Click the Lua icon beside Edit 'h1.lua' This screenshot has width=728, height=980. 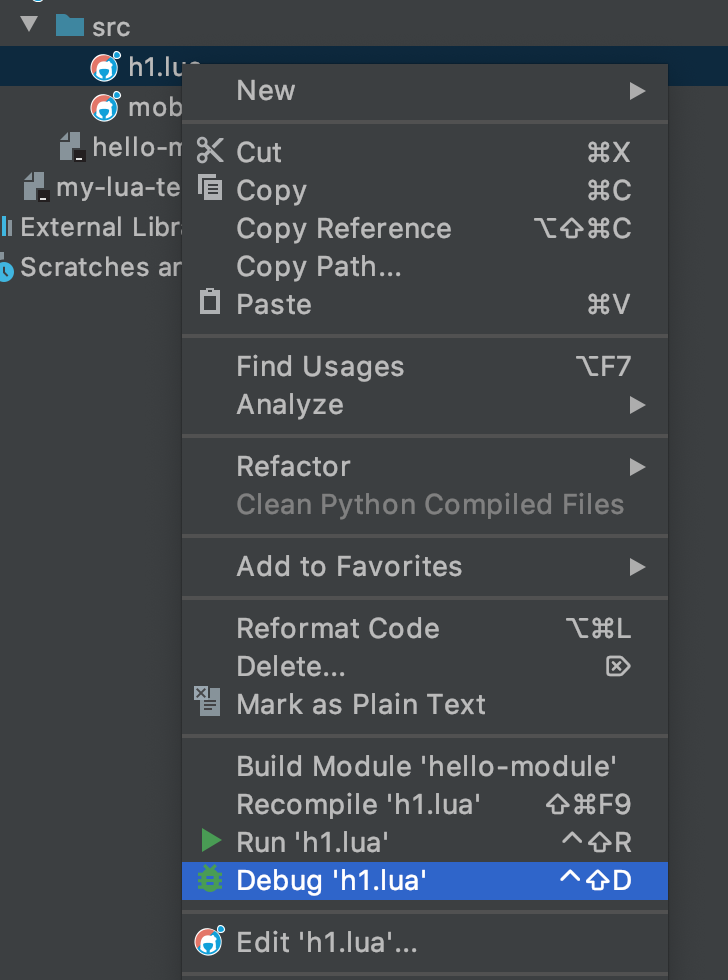click(208, 941)
